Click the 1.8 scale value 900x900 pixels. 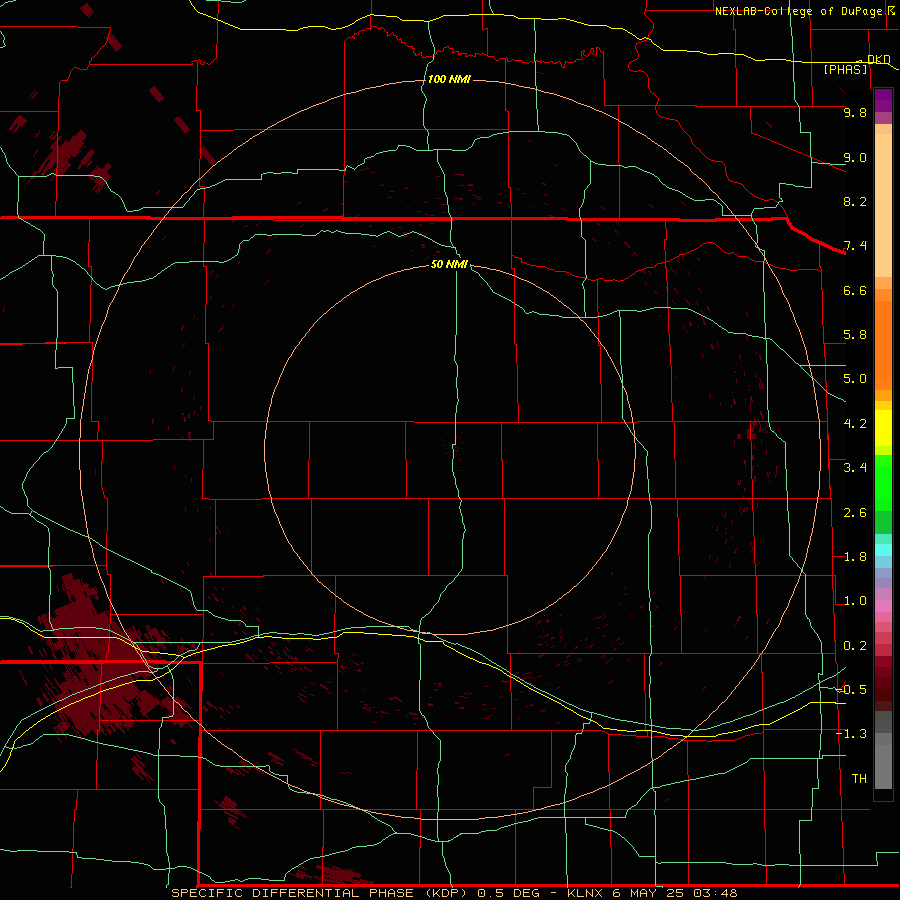[x=855, y=557]
